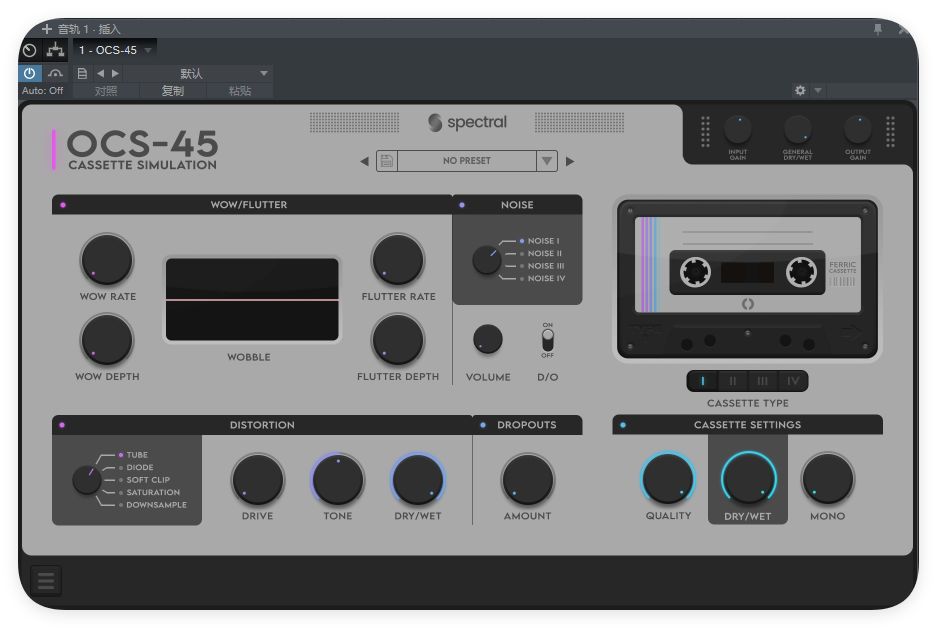Select the SATURATION distortion type
The height and width of the screenshot is (628, 937).
(149, 493)
